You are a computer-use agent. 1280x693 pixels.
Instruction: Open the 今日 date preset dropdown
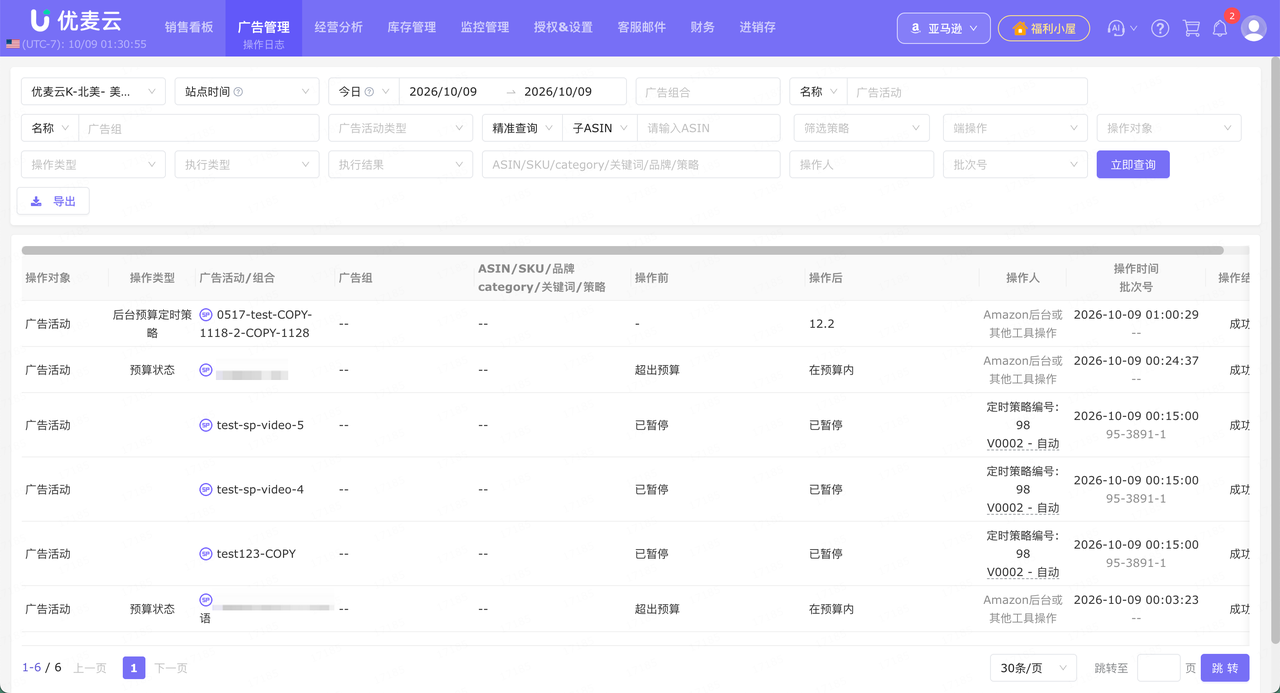point(363,92)
